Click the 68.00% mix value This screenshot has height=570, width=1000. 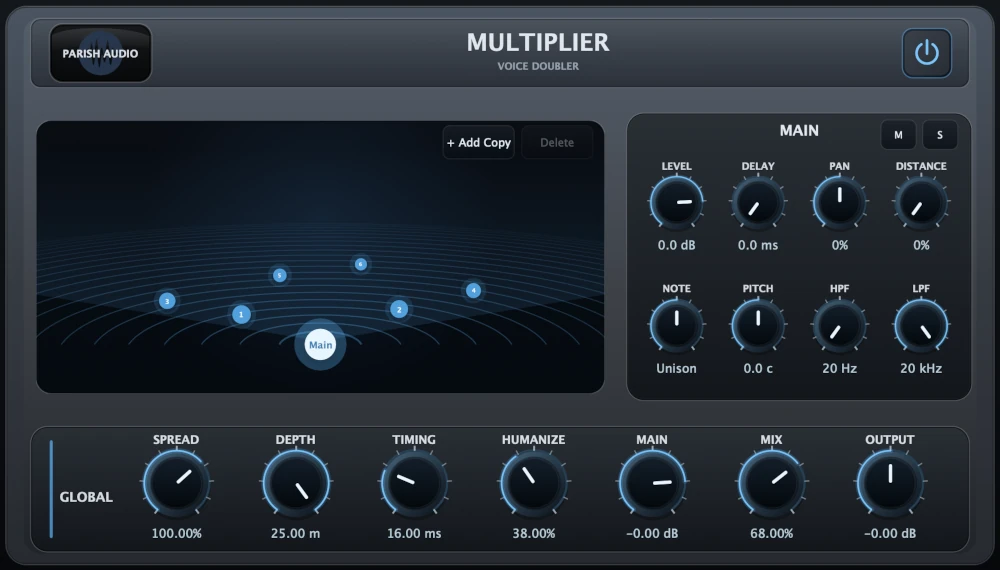[x=771, y=534]
